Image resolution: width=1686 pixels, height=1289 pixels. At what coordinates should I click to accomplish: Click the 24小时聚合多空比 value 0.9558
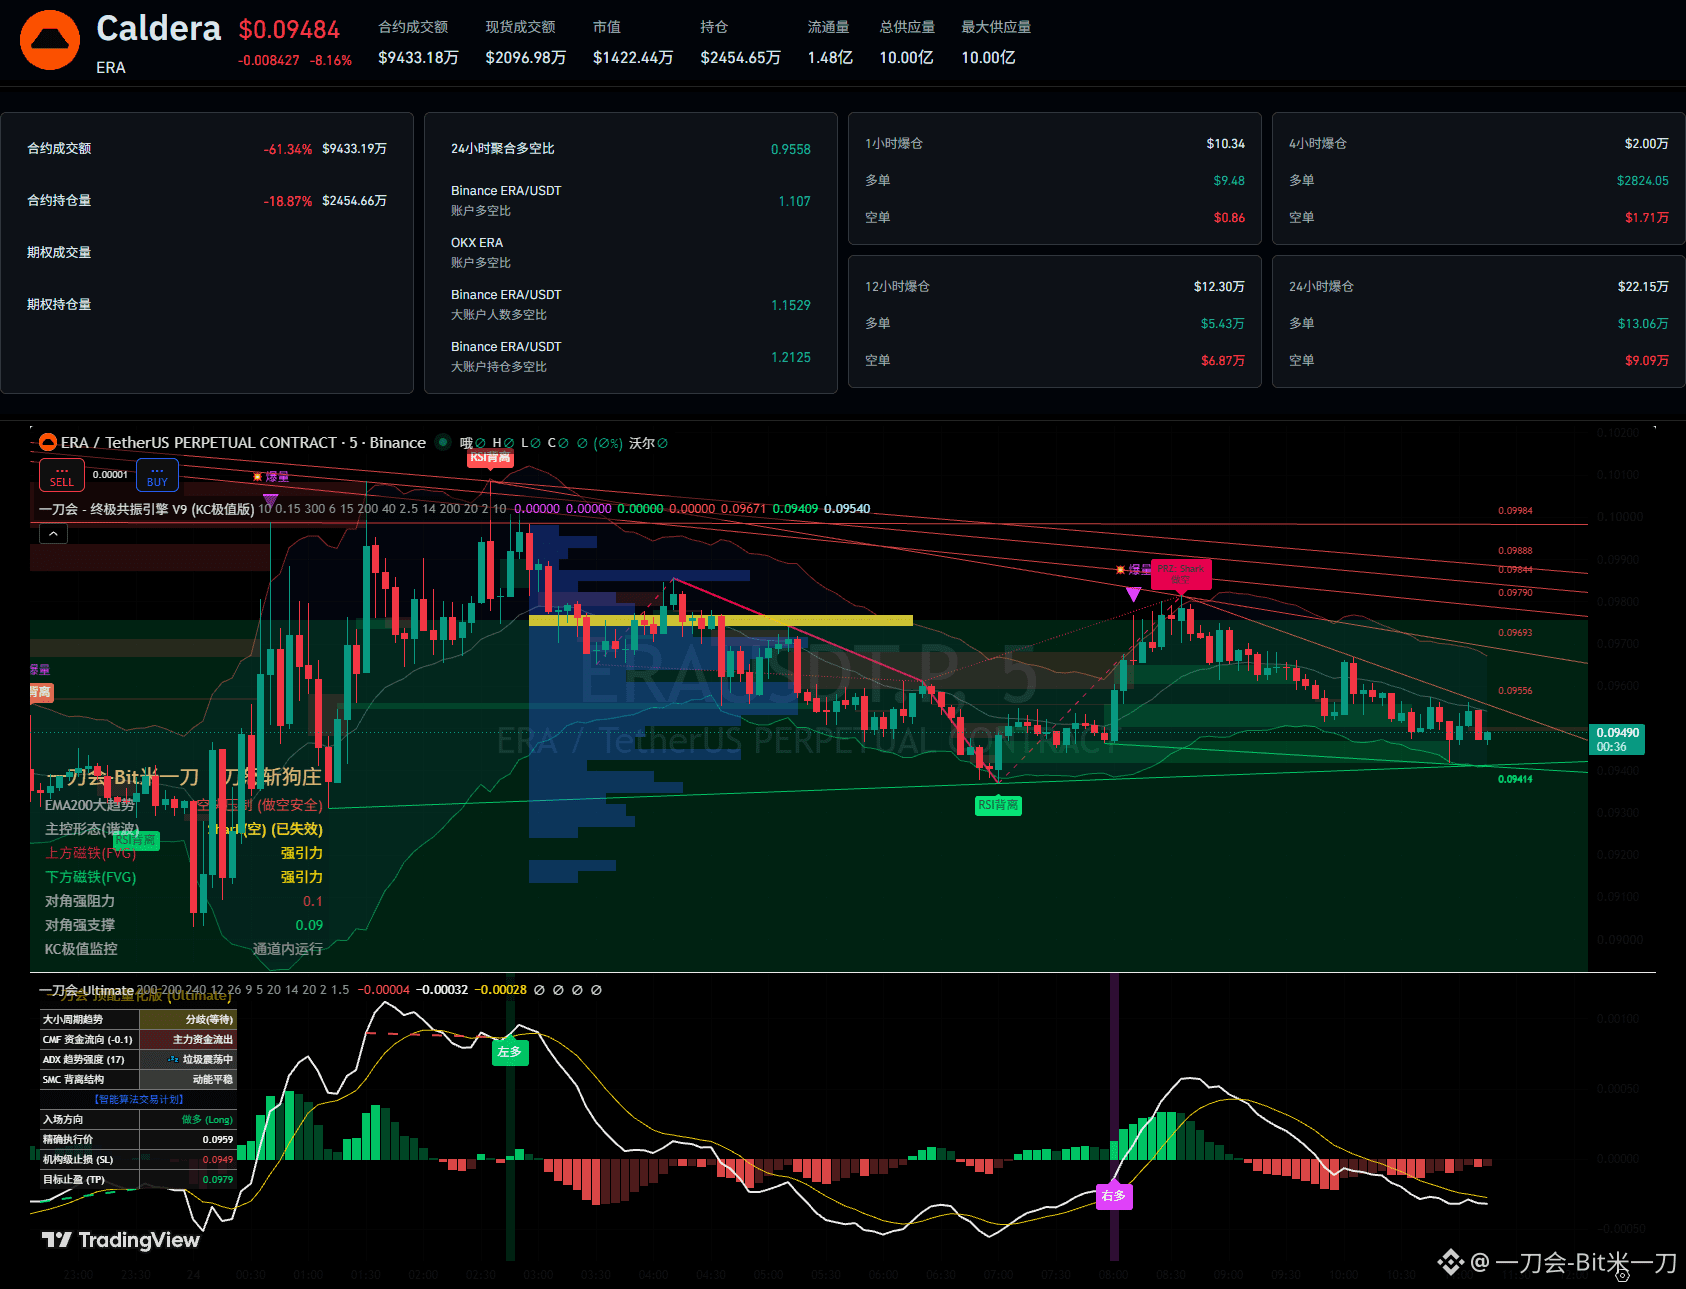tap(791, 149)
